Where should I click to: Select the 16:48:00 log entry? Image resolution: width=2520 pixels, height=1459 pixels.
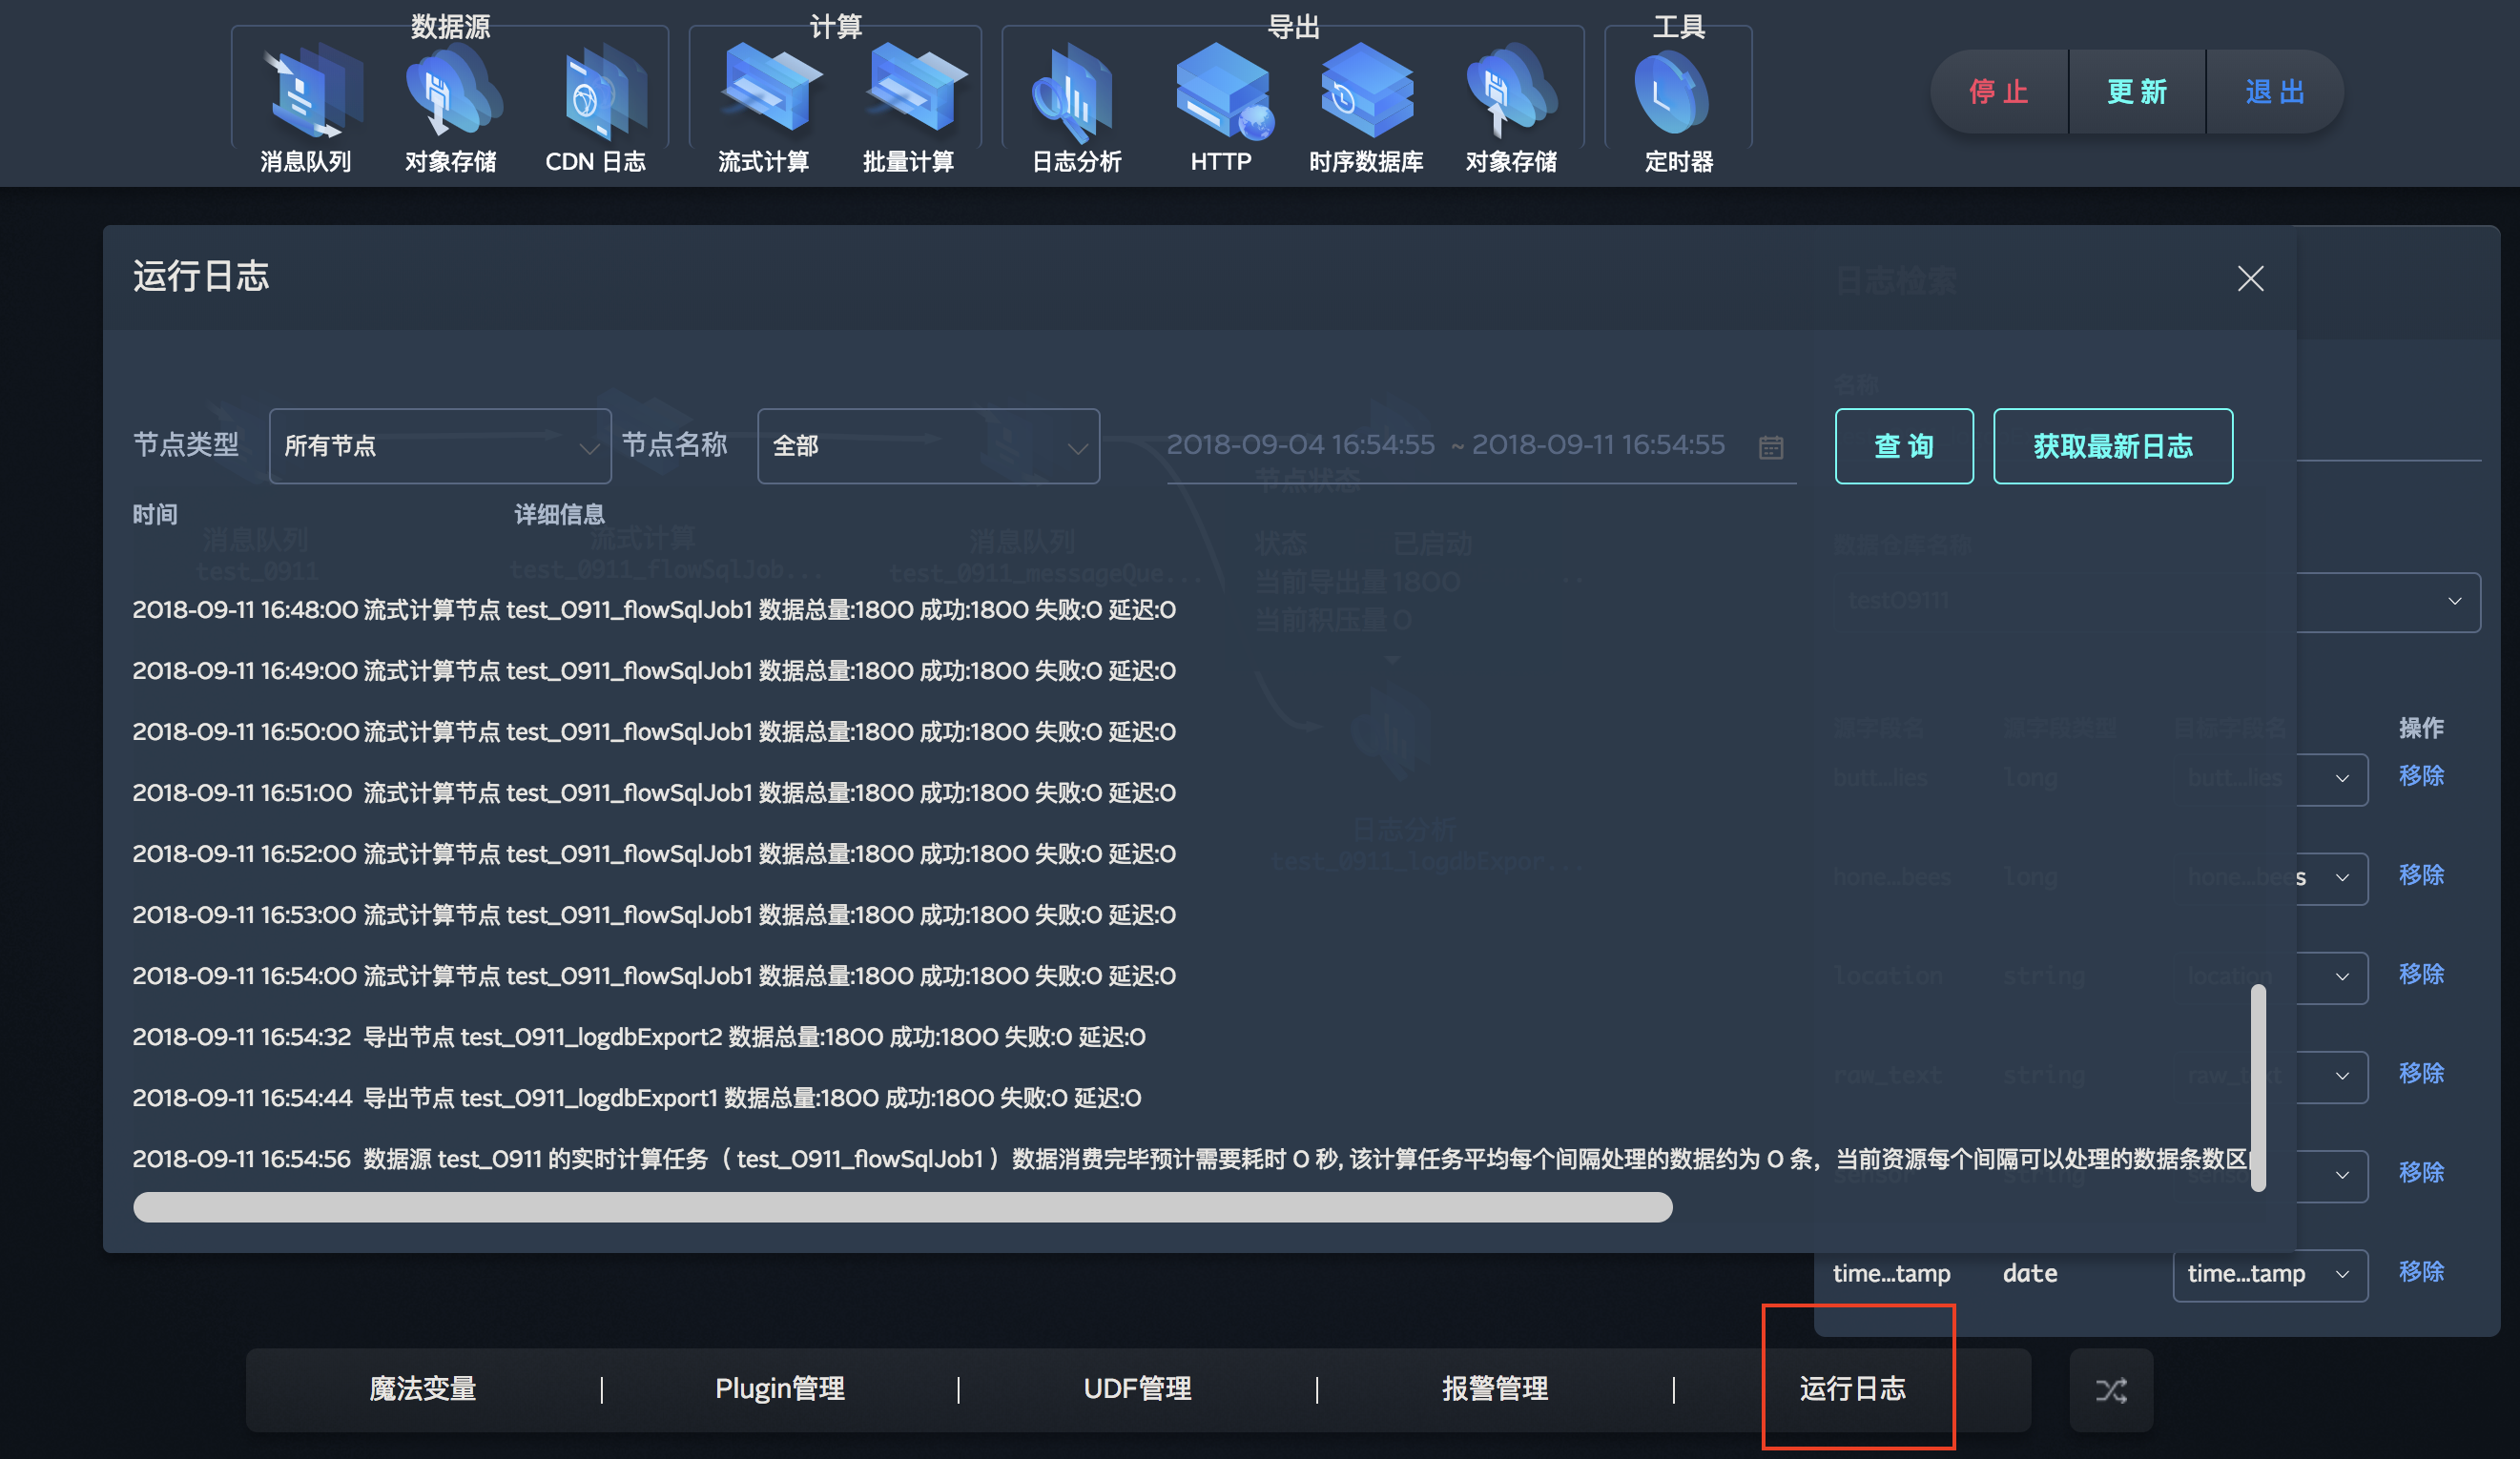click(x=654, y=610)
